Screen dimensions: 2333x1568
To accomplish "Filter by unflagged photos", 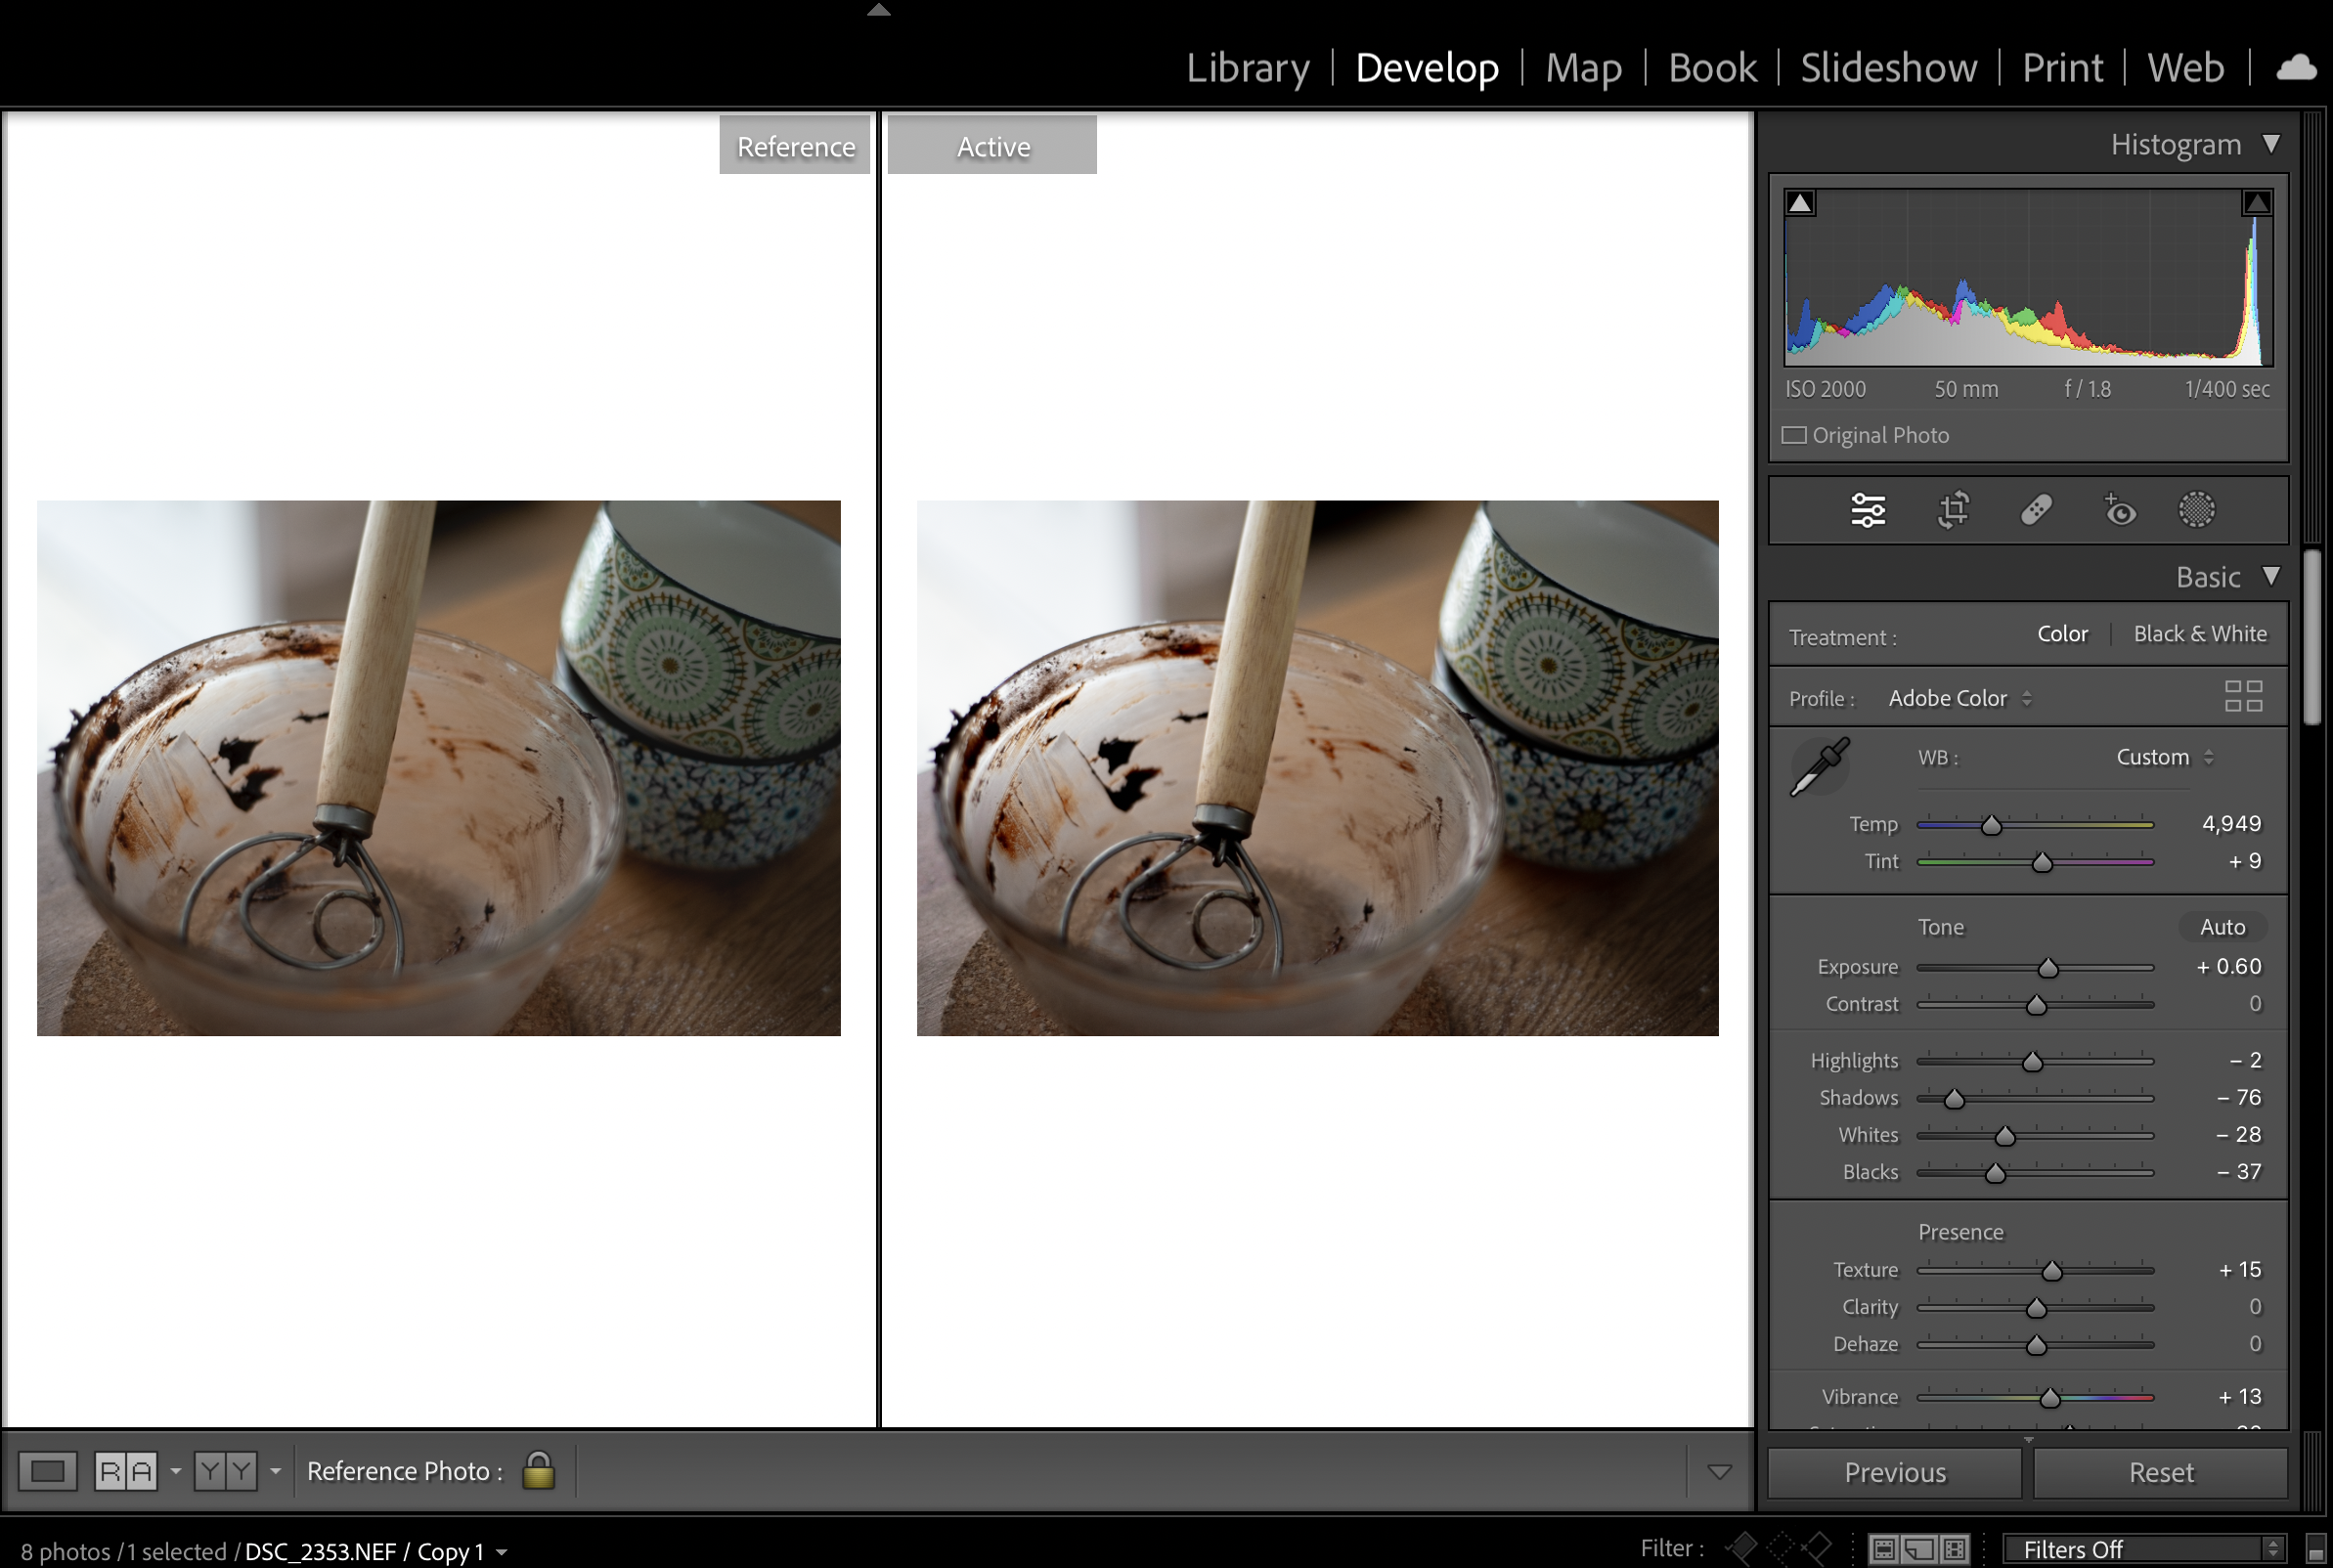I will click(x=1780, y=1548).
